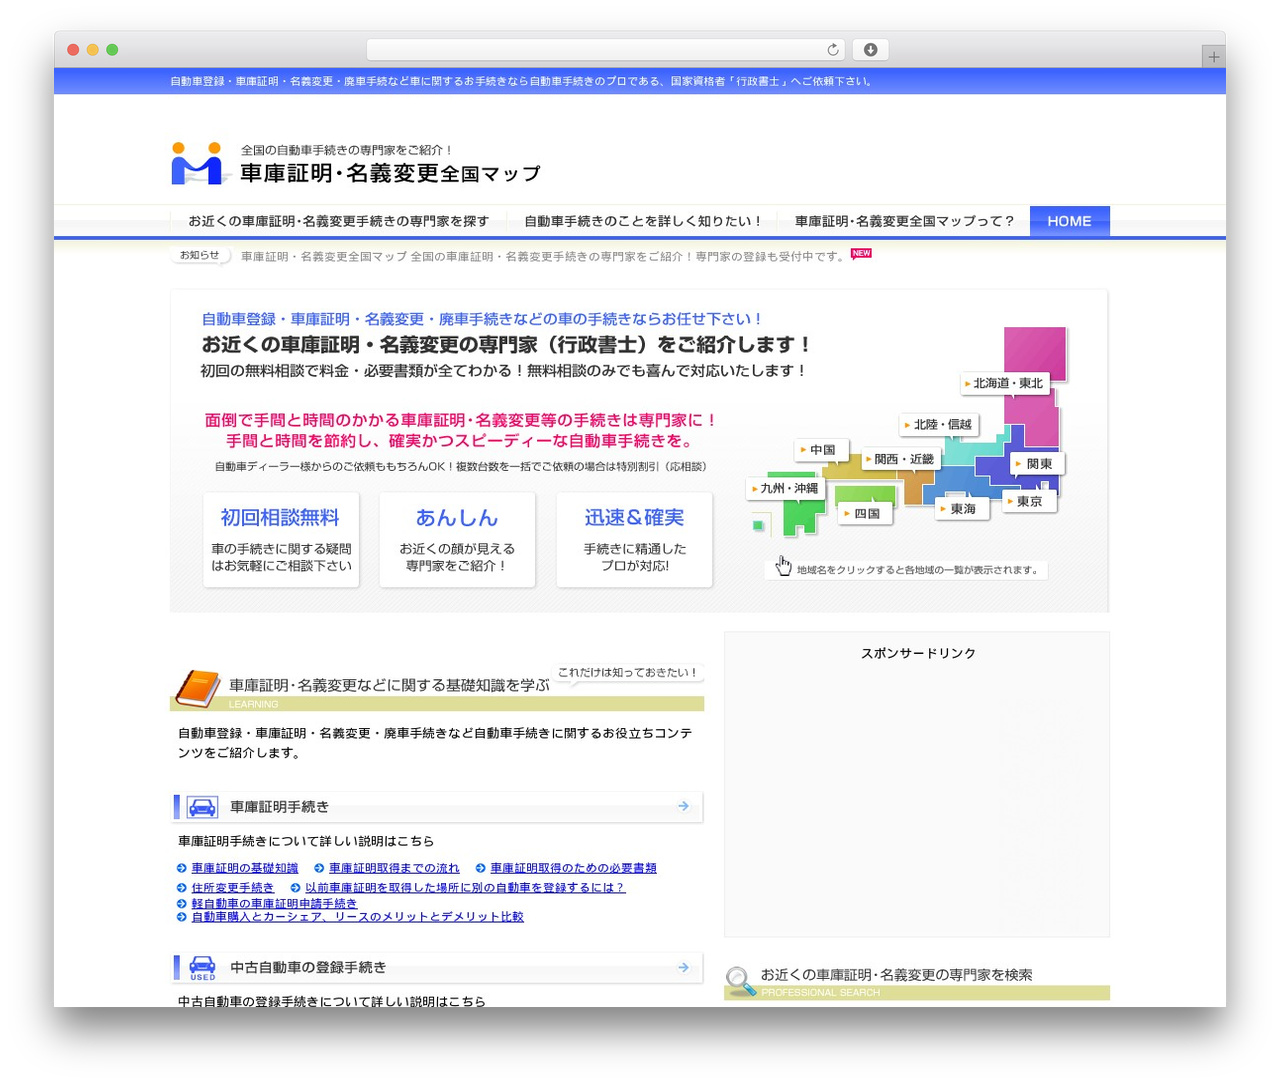Open a new tab with plus button
Screen dimensions: 1280x1084
point(1213,57)
